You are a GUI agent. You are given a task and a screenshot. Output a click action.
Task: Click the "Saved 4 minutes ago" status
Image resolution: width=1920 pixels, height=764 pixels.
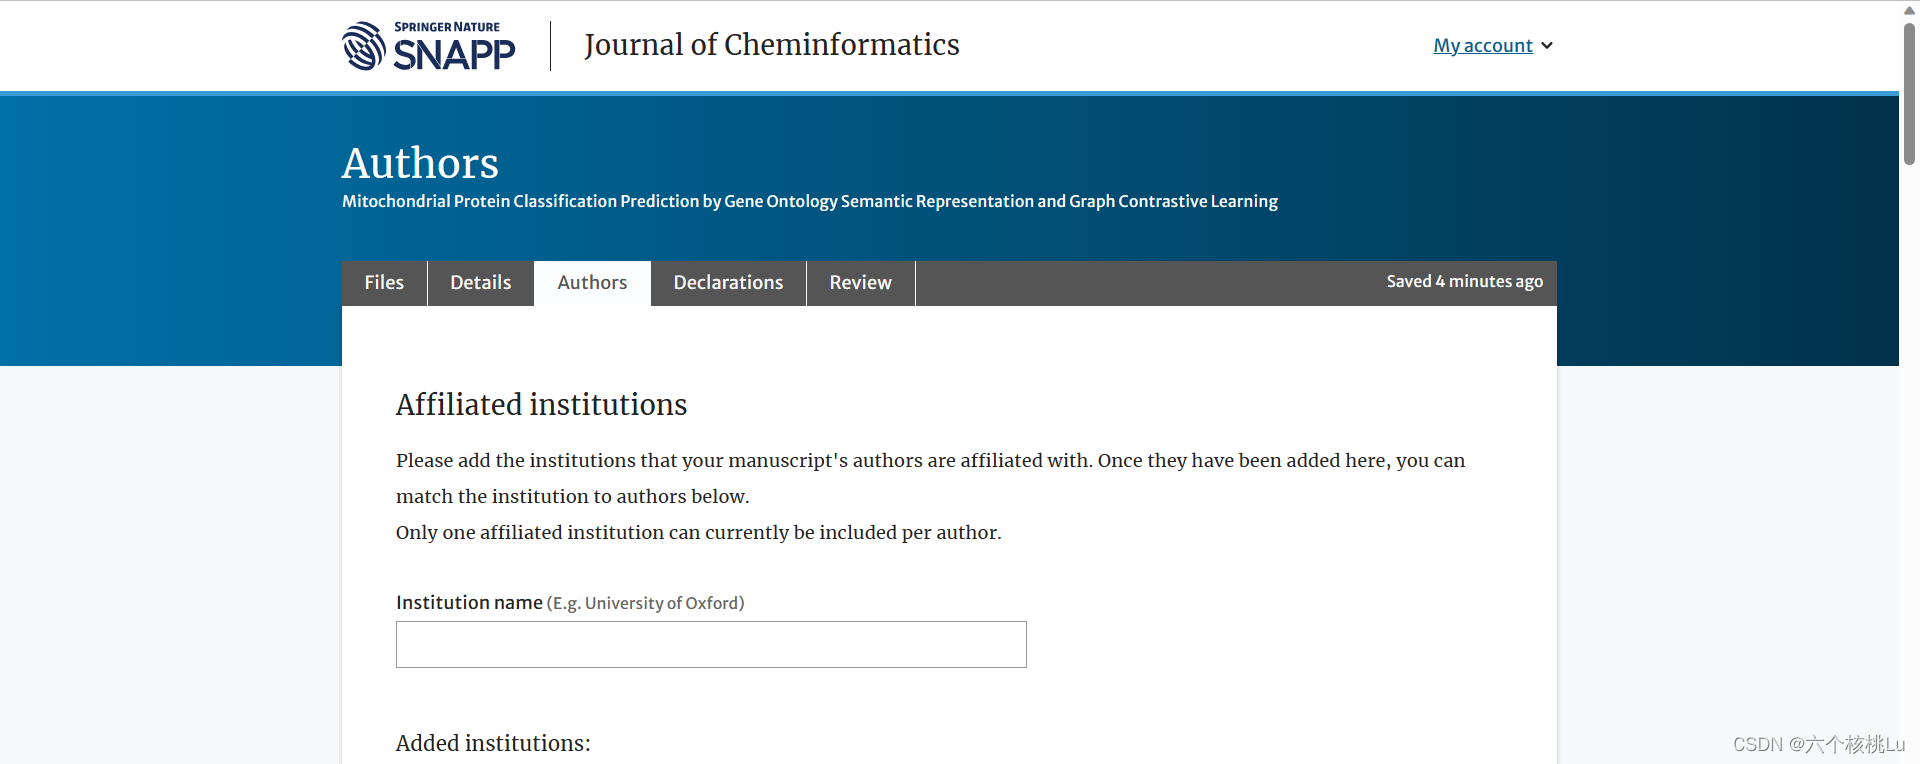pyautogui.click(x=1464, y=282)
